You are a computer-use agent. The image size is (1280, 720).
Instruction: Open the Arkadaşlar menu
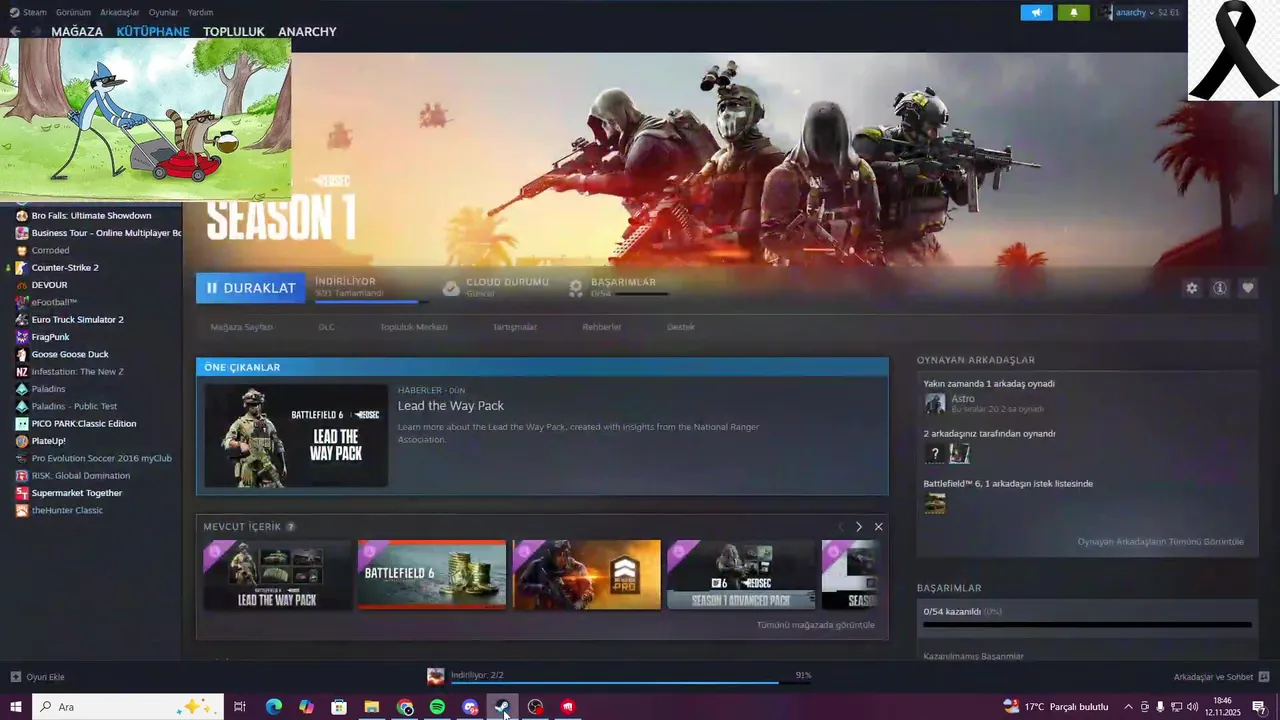click(x=120, y=13)
